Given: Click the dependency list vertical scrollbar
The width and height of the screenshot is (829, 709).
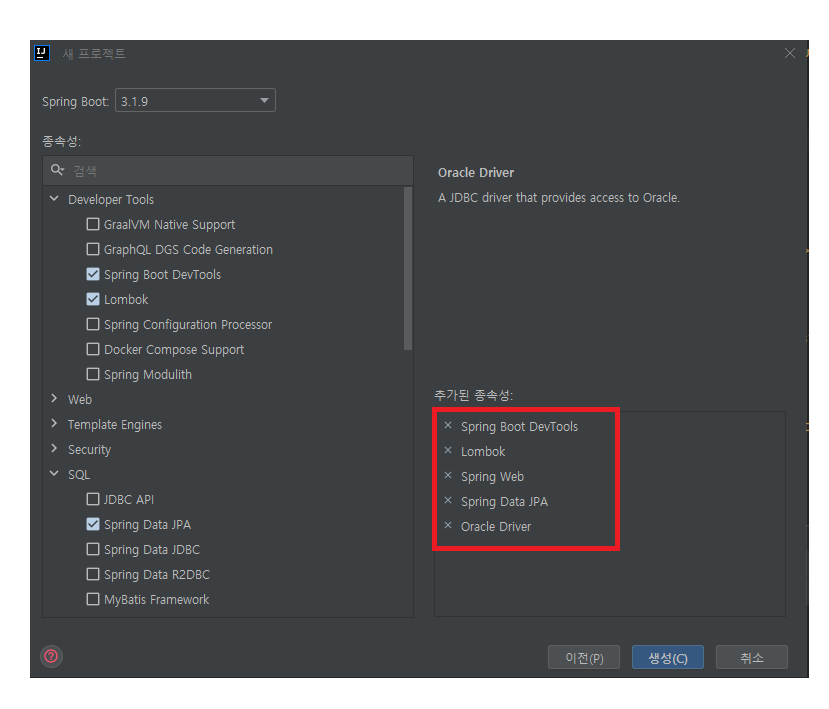Looking at the screenshot, I should [408, 269].
